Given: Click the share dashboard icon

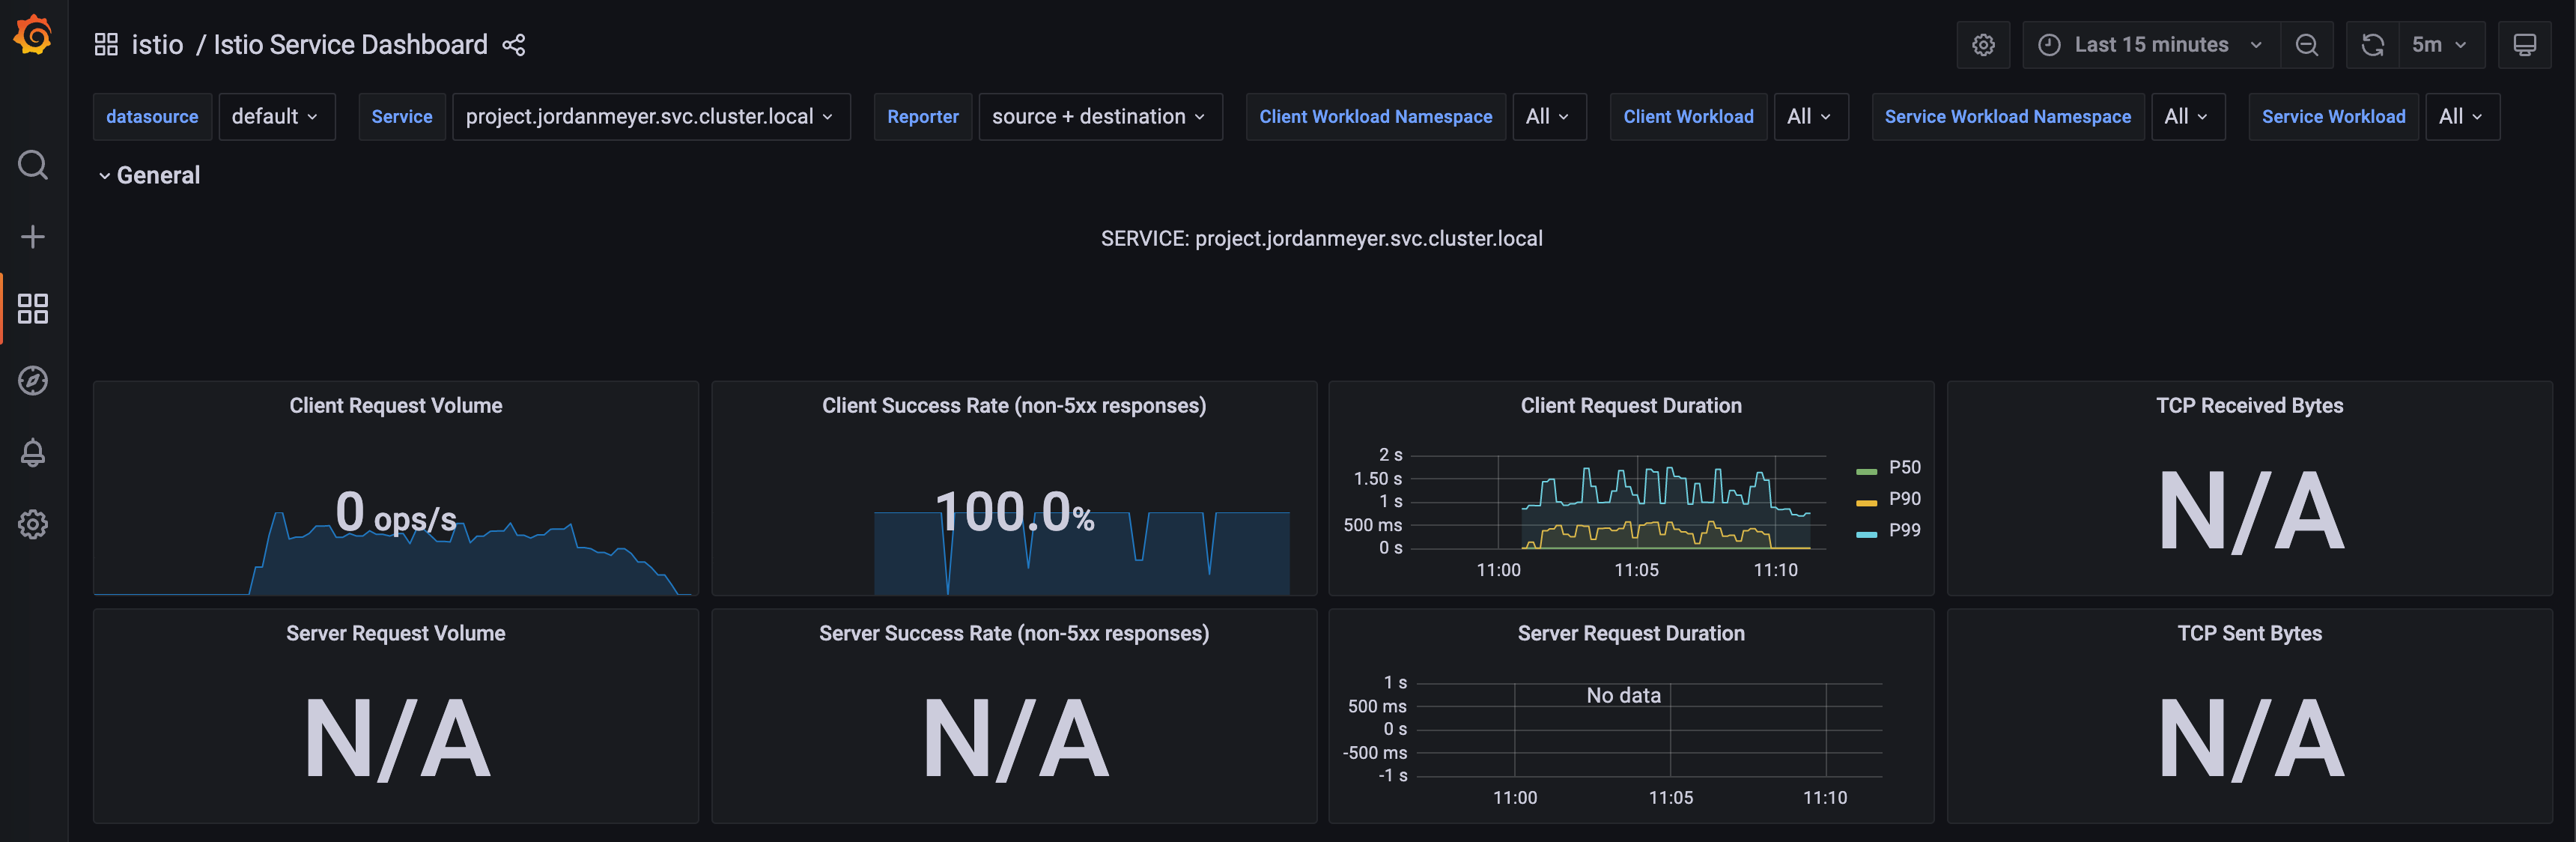Looking at the screenshot, I should [514, 45].
